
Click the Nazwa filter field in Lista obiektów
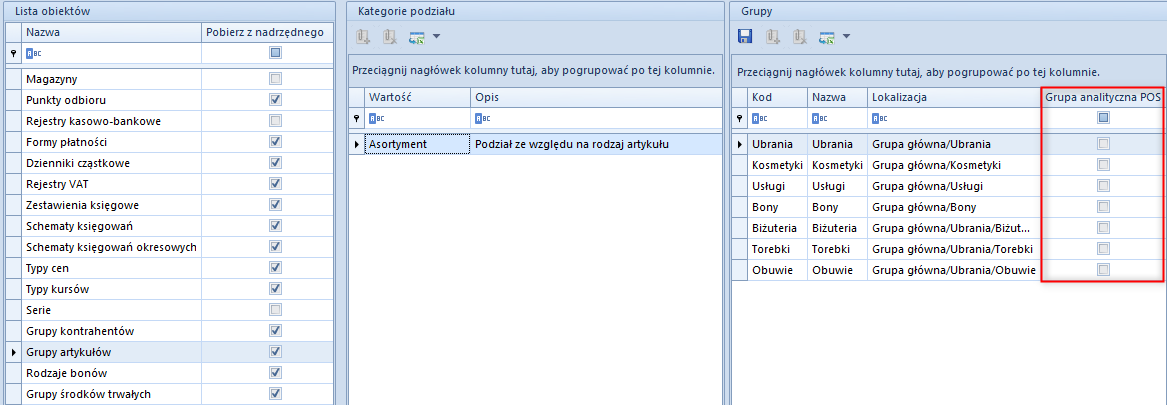click(110, 53)
